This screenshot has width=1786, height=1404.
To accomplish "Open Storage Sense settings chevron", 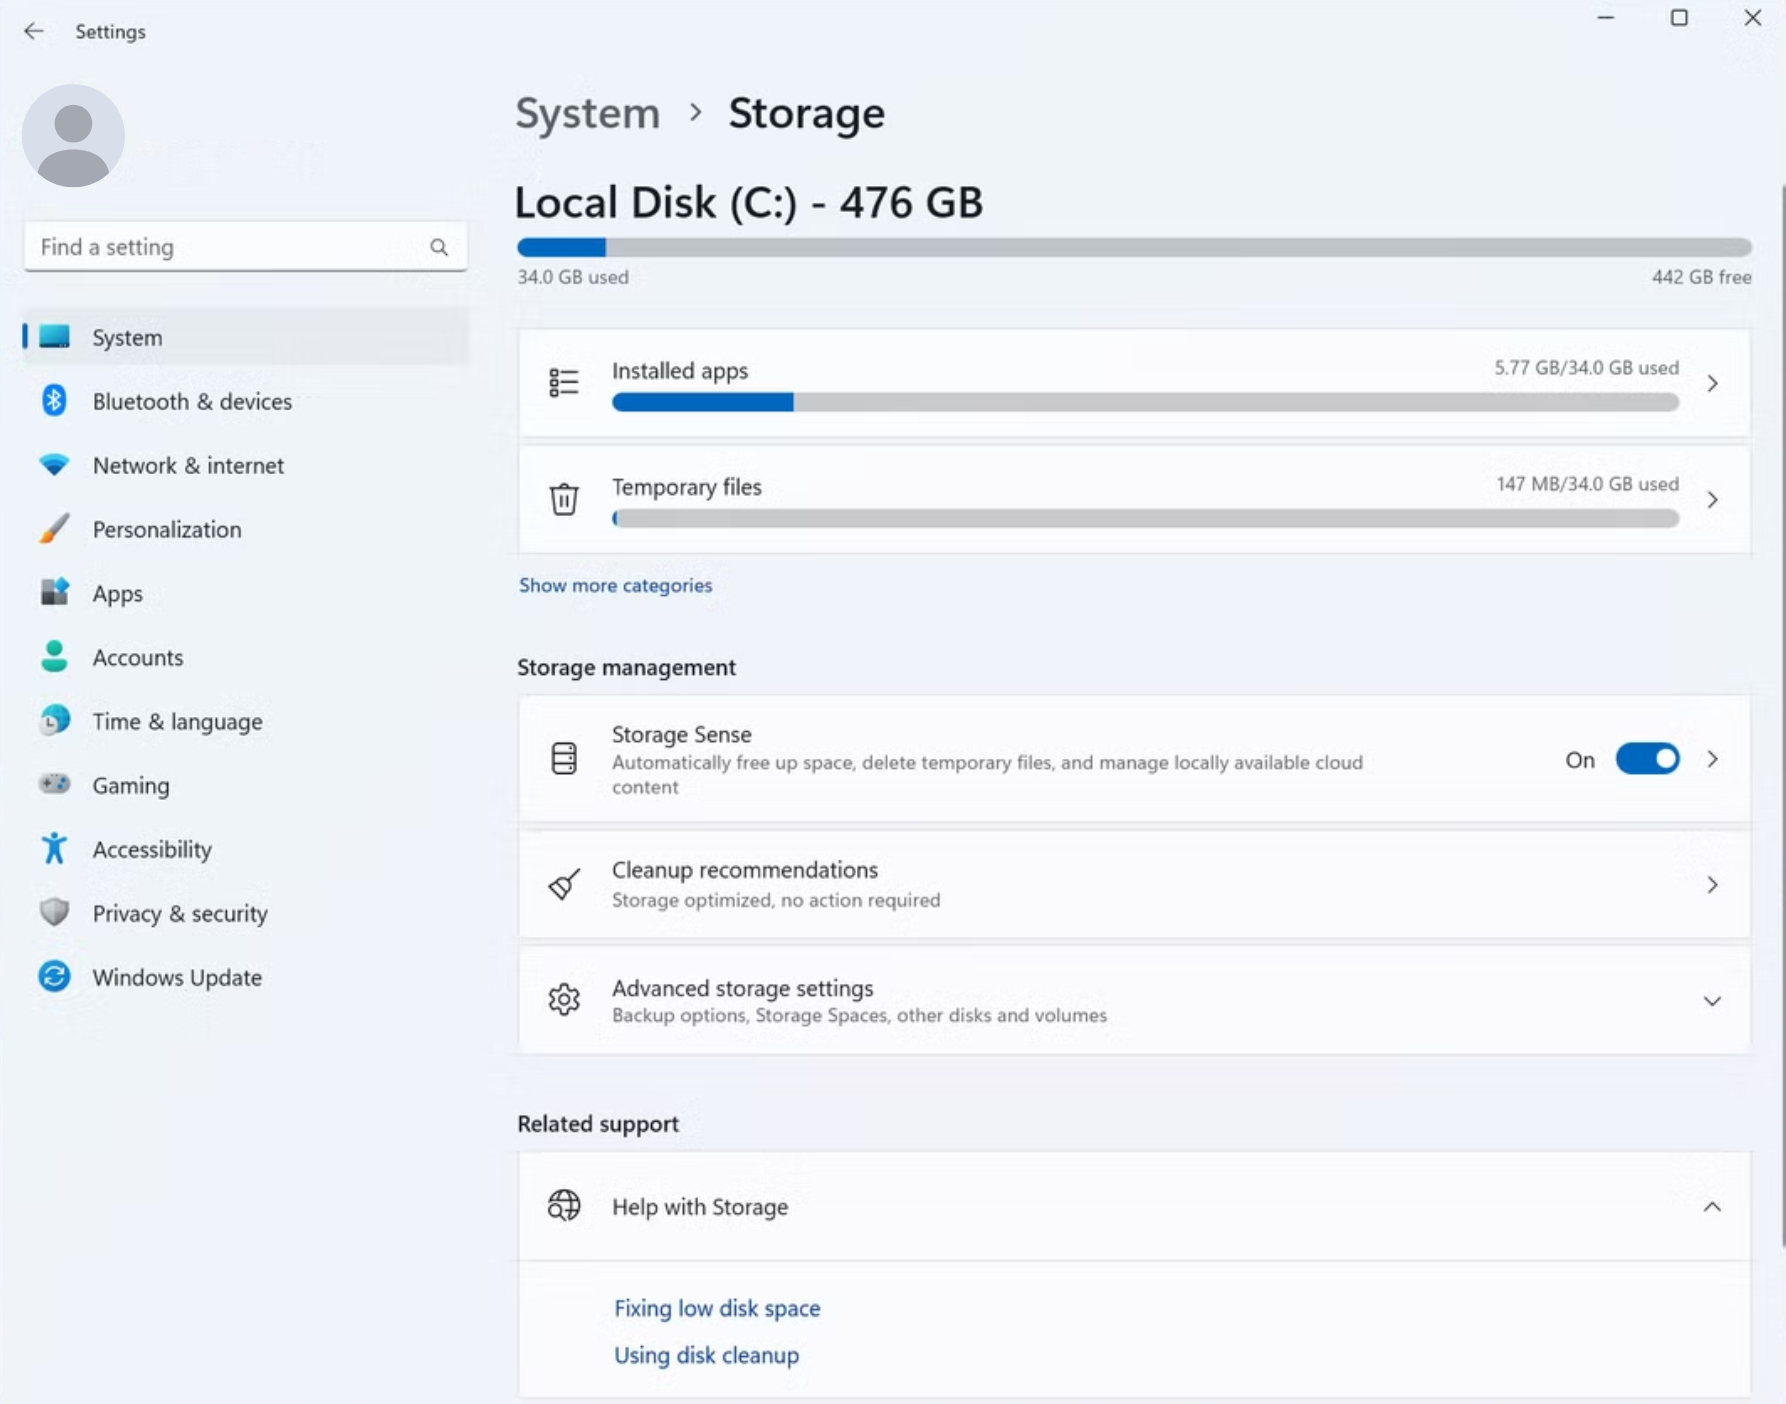I will [1712, 759].
